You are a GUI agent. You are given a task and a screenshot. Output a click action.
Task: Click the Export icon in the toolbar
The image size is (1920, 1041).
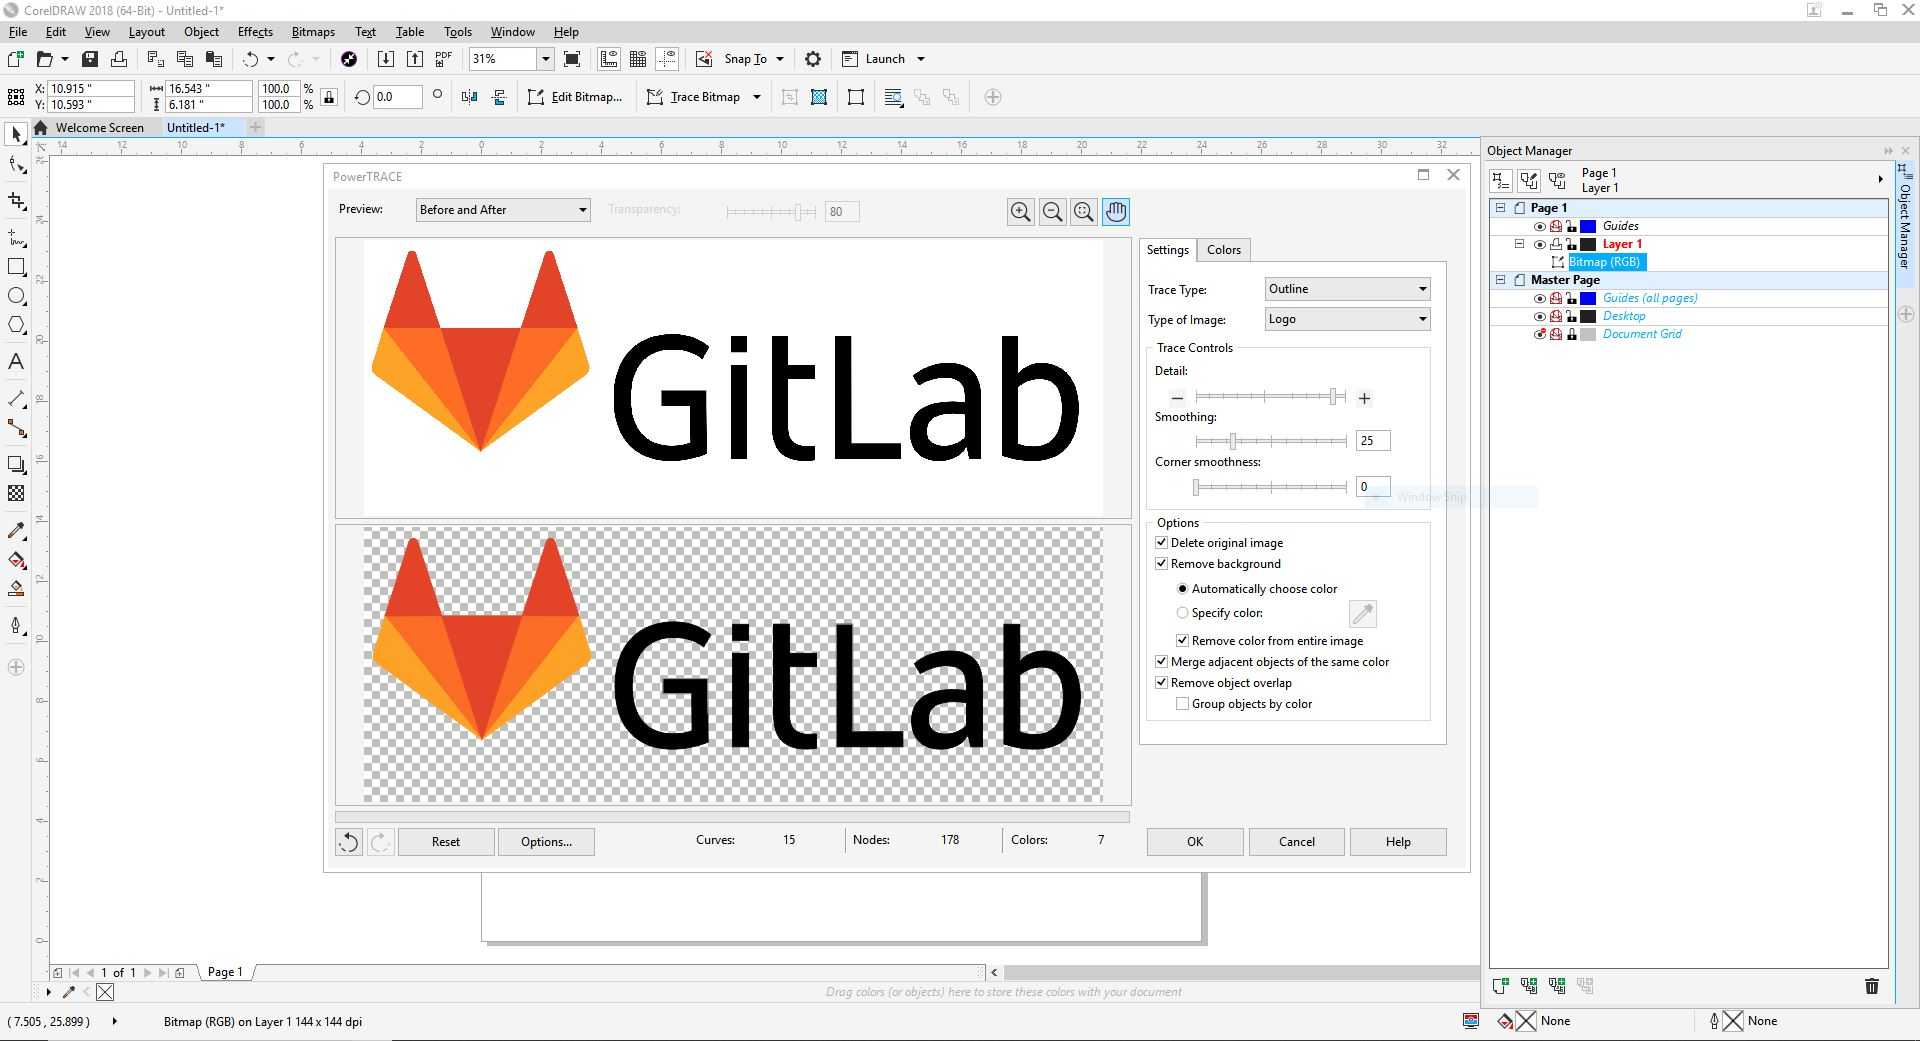[x=415, y=59]
